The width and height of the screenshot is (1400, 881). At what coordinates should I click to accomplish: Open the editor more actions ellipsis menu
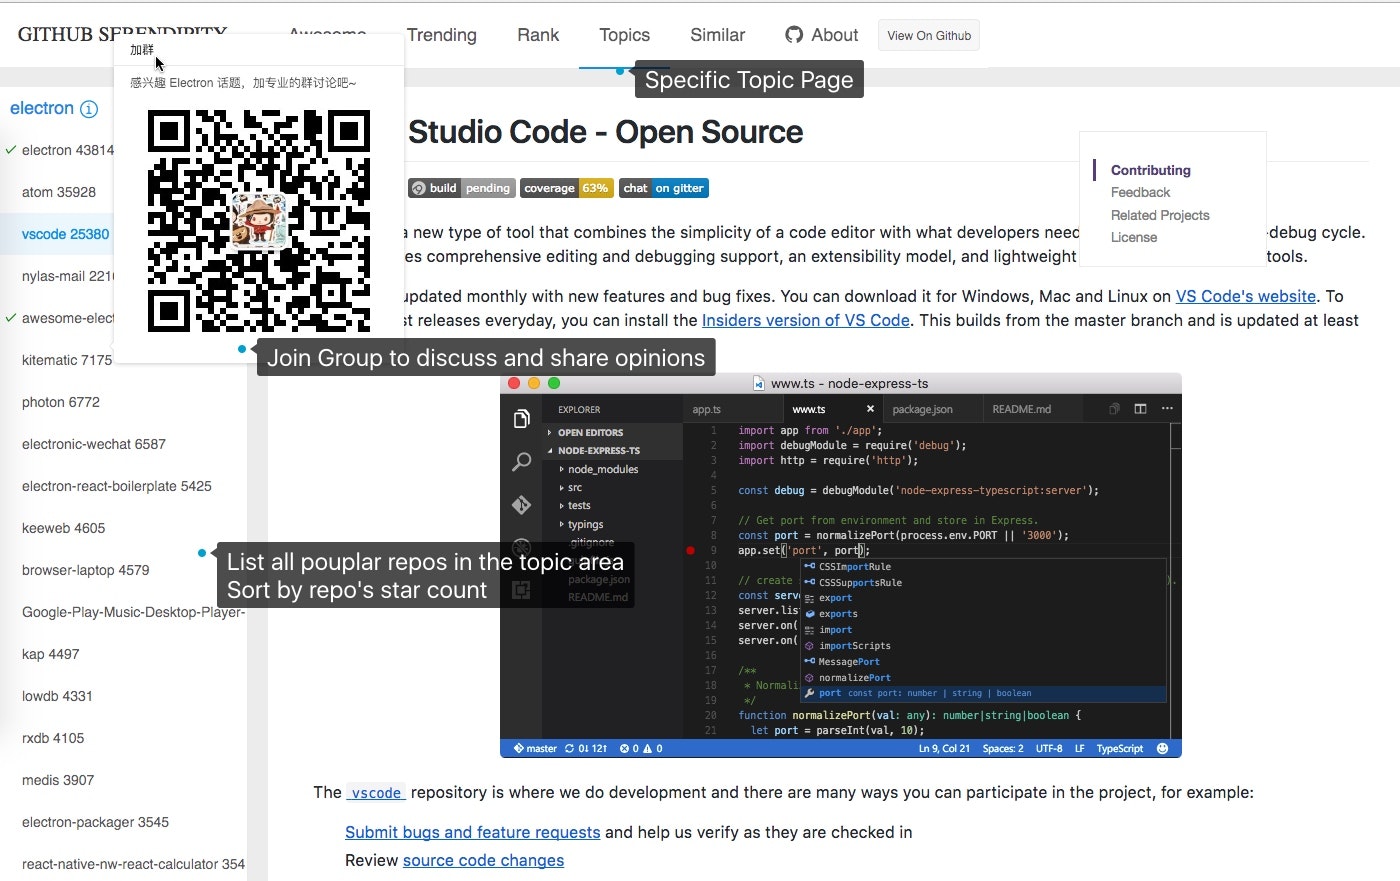pyautogui.click(x=1167, y=408)
